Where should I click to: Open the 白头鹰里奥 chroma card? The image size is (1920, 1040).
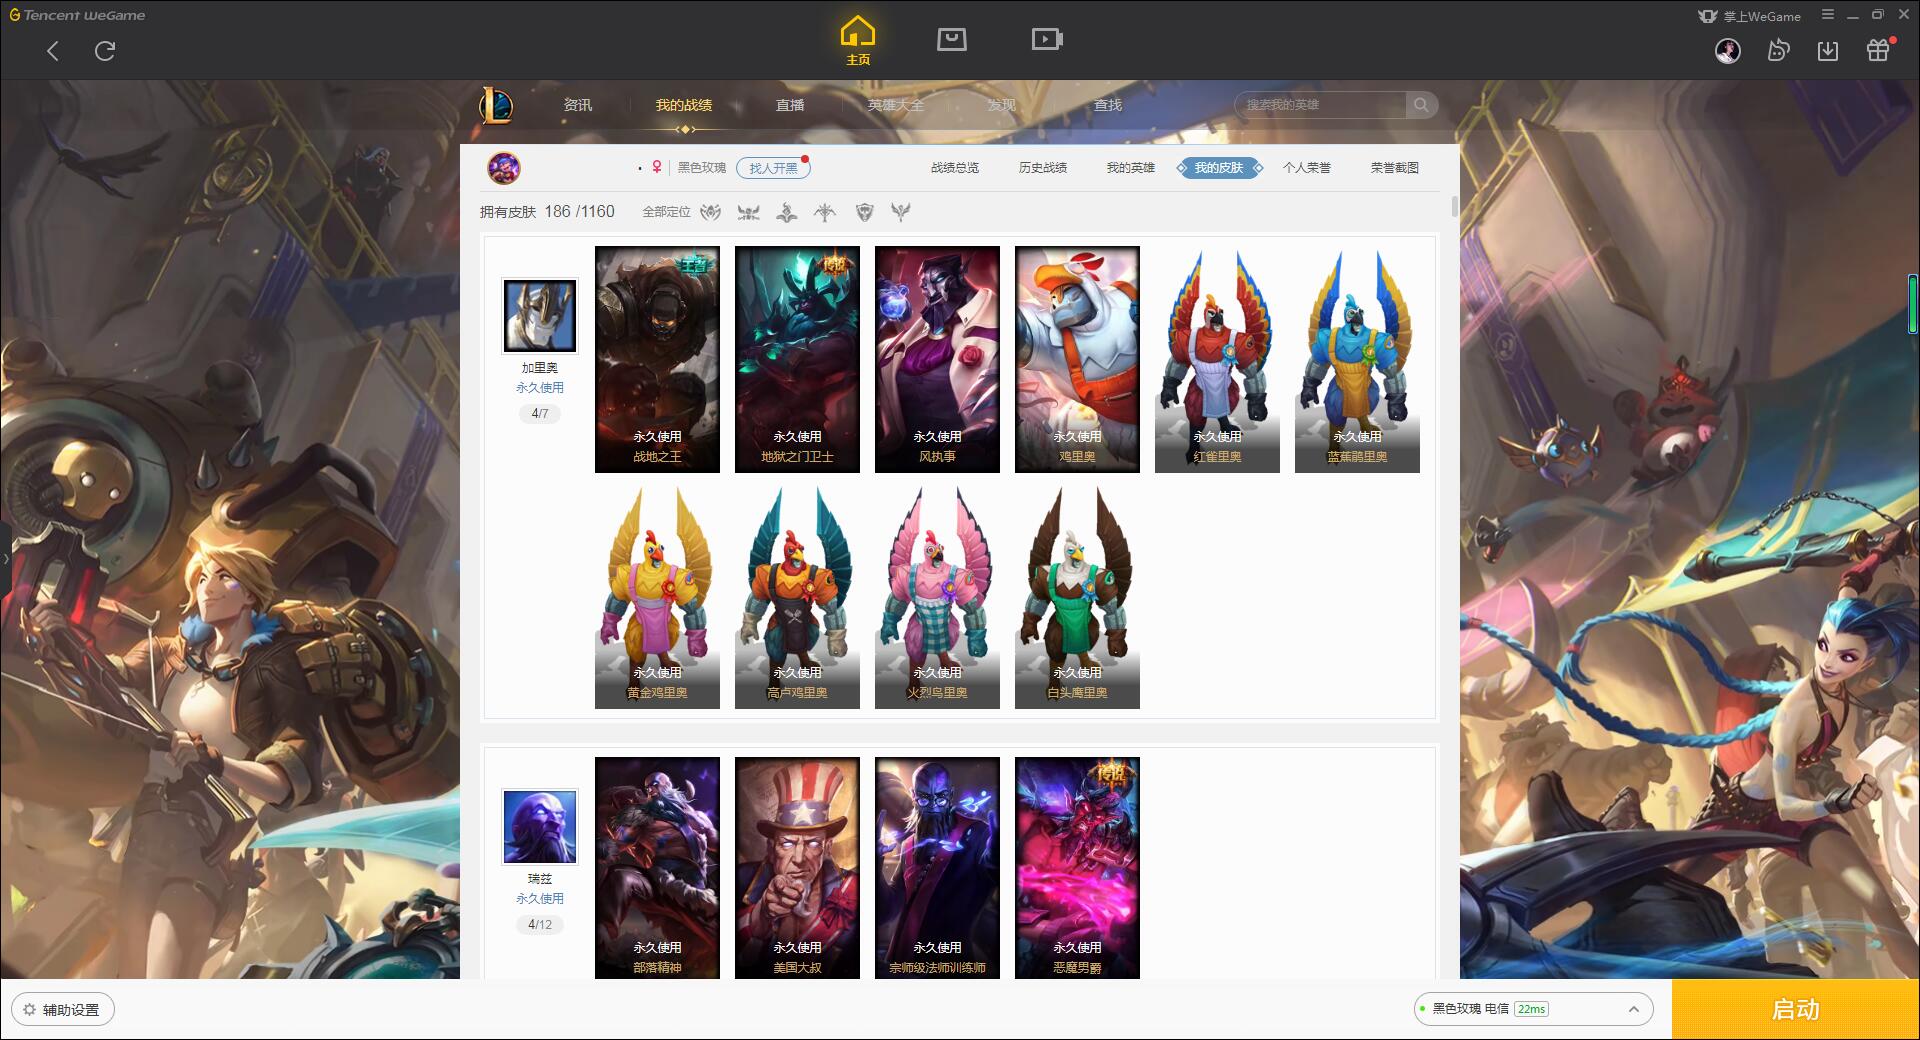pos(1077,596)
